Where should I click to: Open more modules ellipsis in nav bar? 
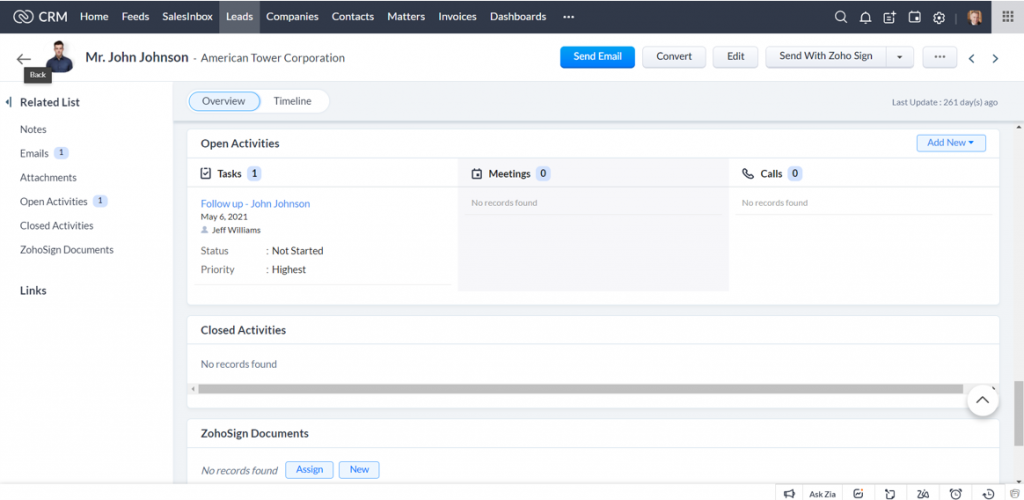[x=568, y=17]
